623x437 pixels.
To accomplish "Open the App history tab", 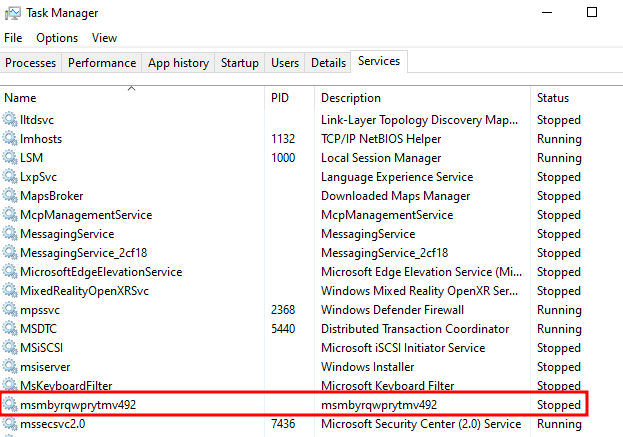I will pyautogui.click(x=178, y=63).
